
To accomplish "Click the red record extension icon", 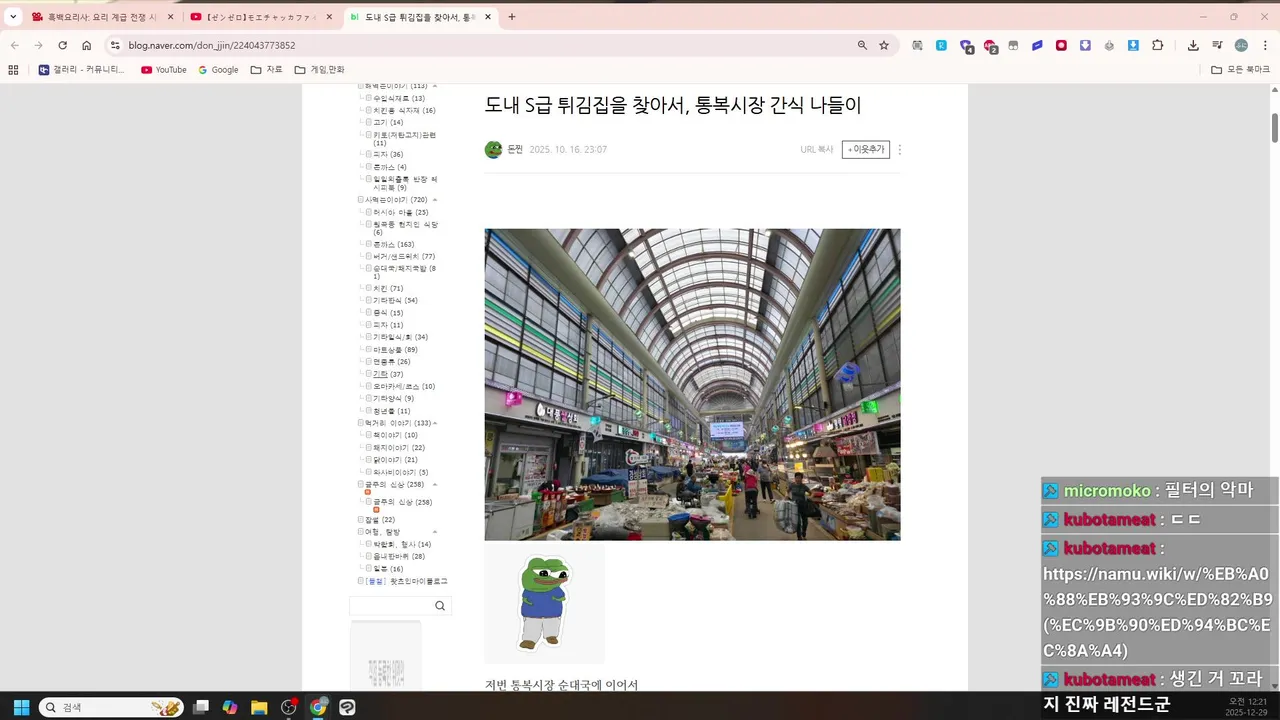I will (1061, 45).
